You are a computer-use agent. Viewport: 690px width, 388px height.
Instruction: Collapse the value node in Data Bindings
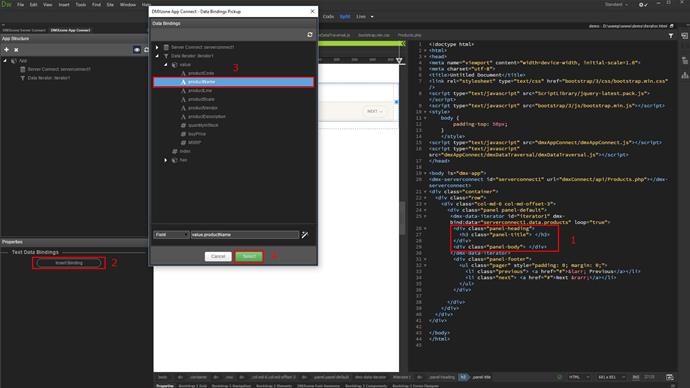pyautogui.click(x=165, y=65)
